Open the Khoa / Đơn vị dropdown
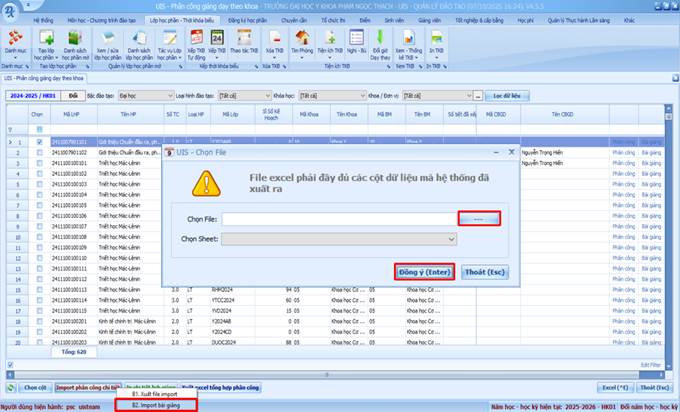The image size is (680, 412). click(469, 95)
